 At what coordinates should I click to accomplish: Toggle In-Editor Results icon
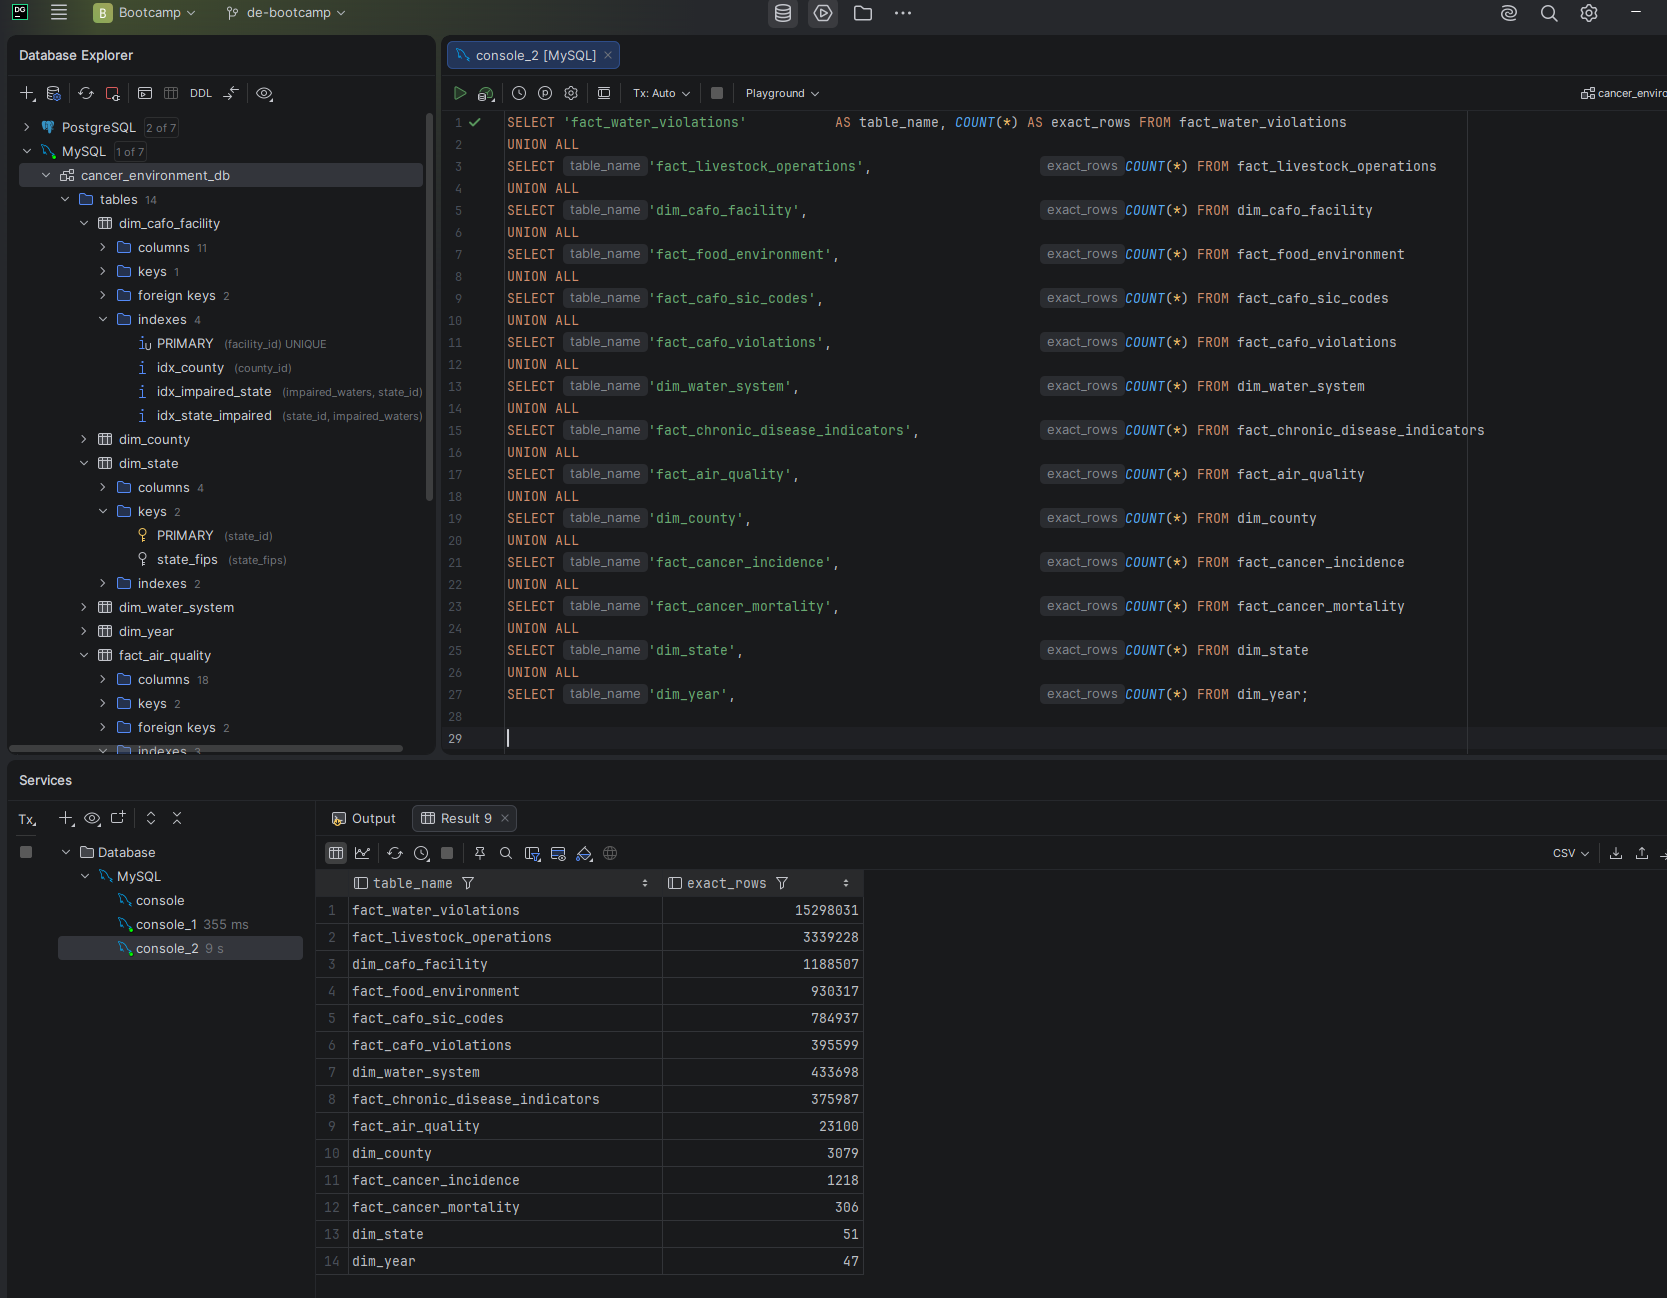[x=604, y=93]
